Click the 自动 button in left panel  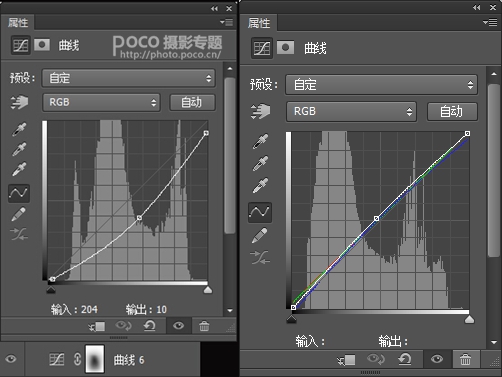coord(192,102)
